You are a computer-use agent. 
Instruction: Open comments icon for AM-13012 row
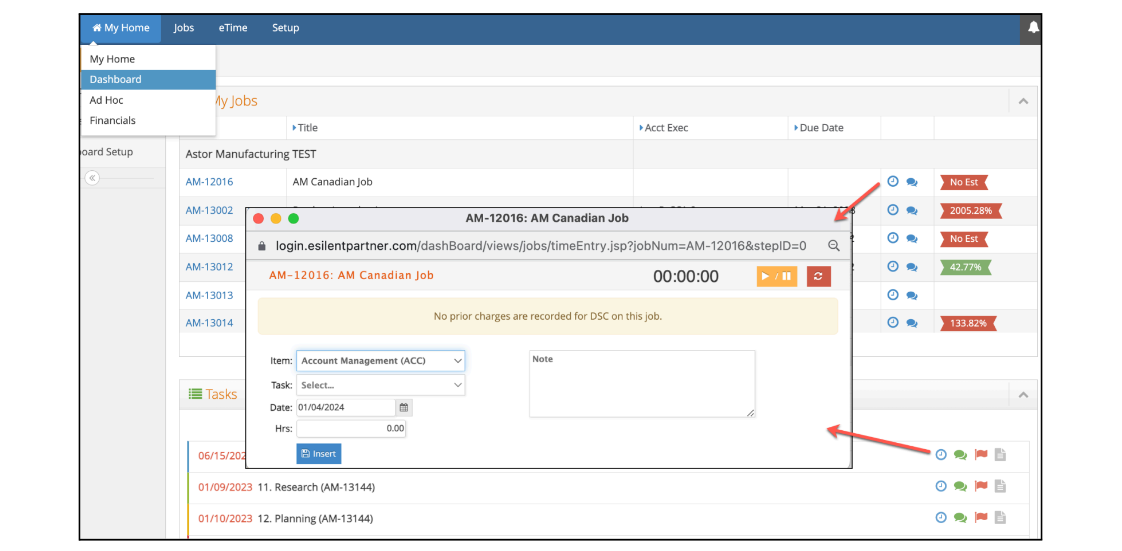coord(912,267)
